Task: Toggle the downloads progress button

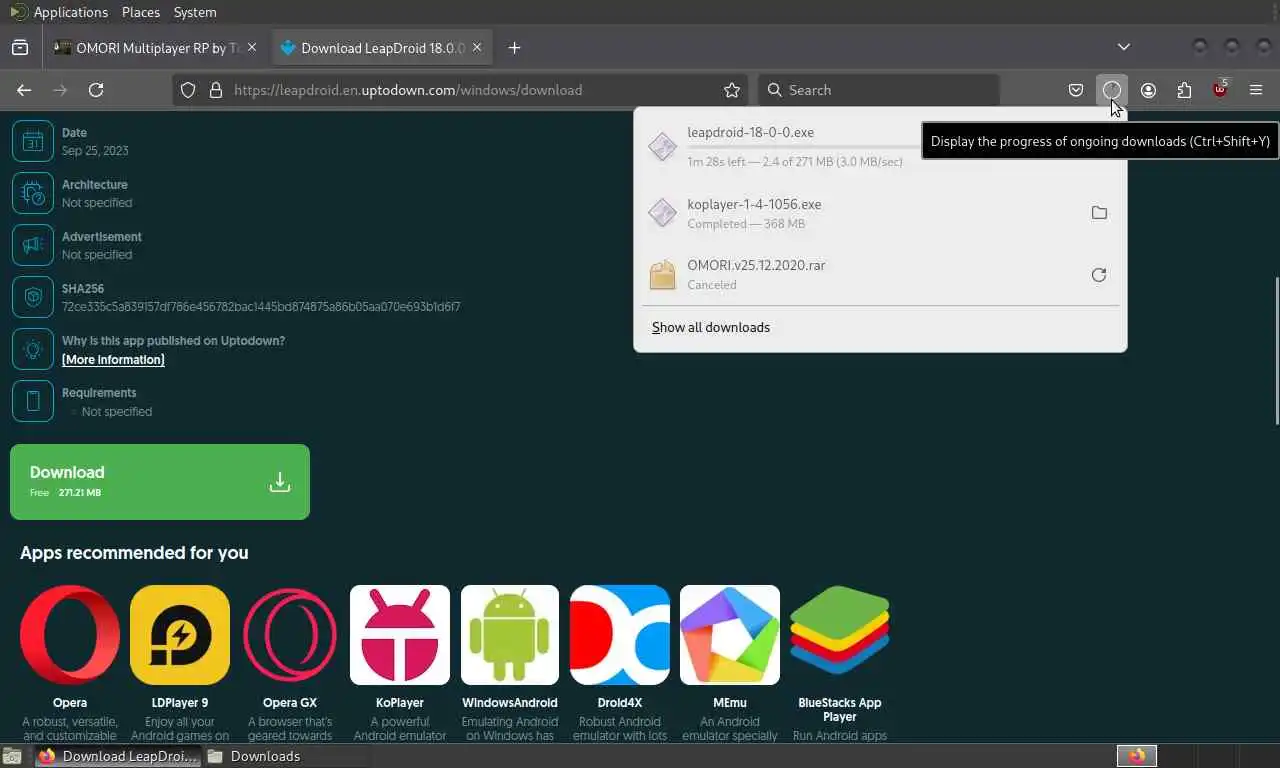Action: (x=1112, y=90)
